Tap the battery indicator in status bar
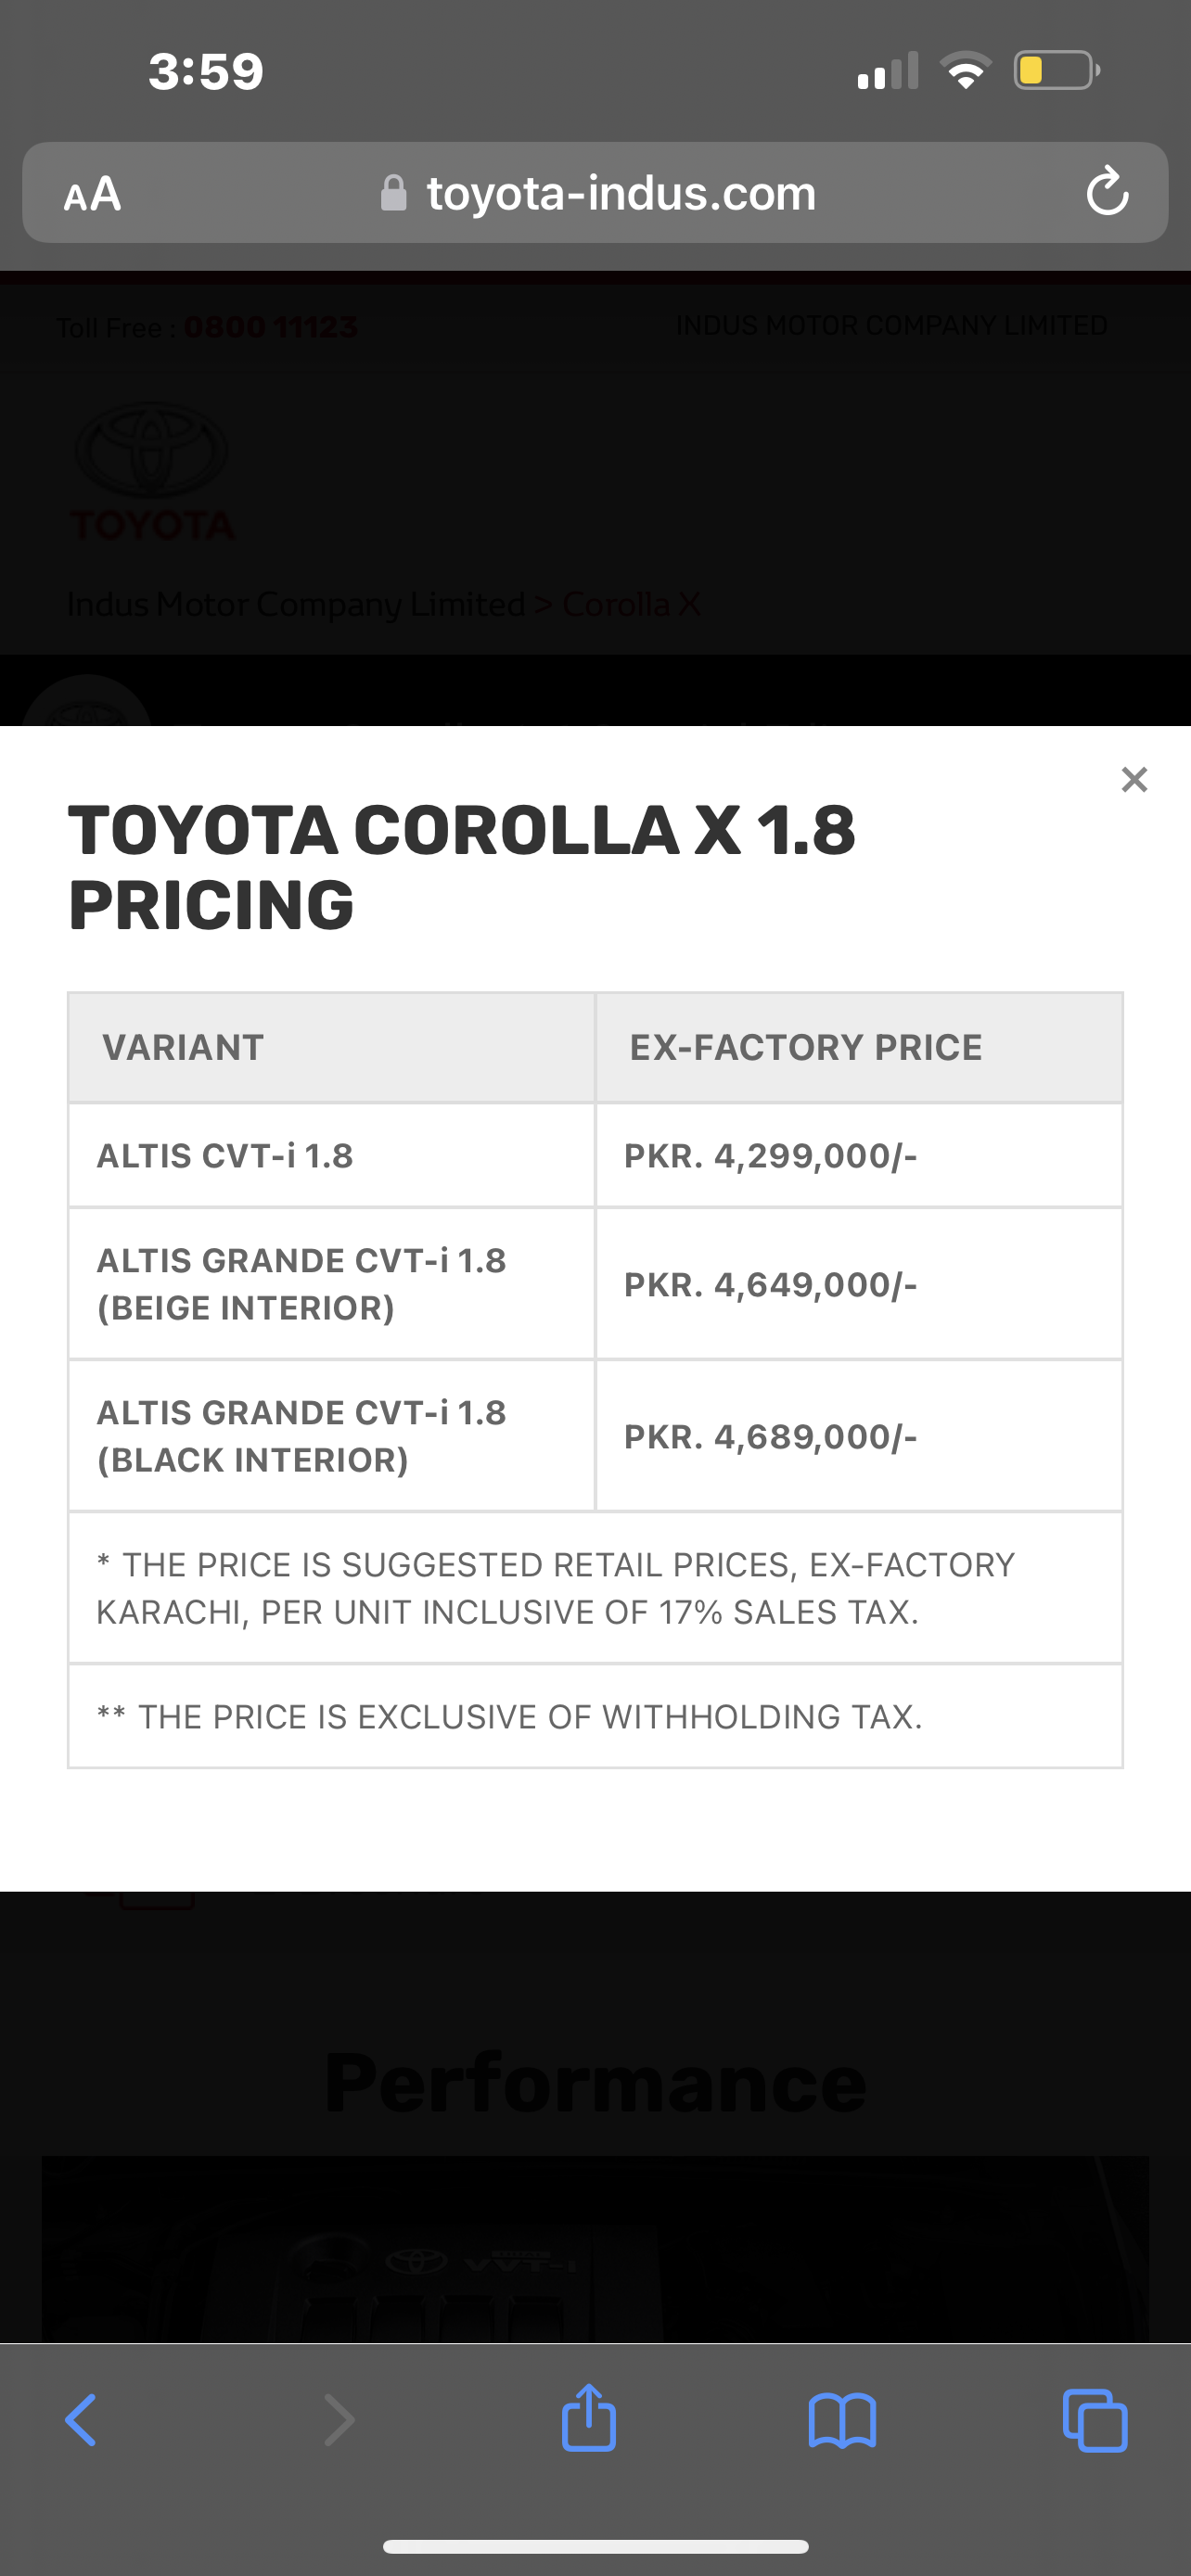 pos(1057,70)
